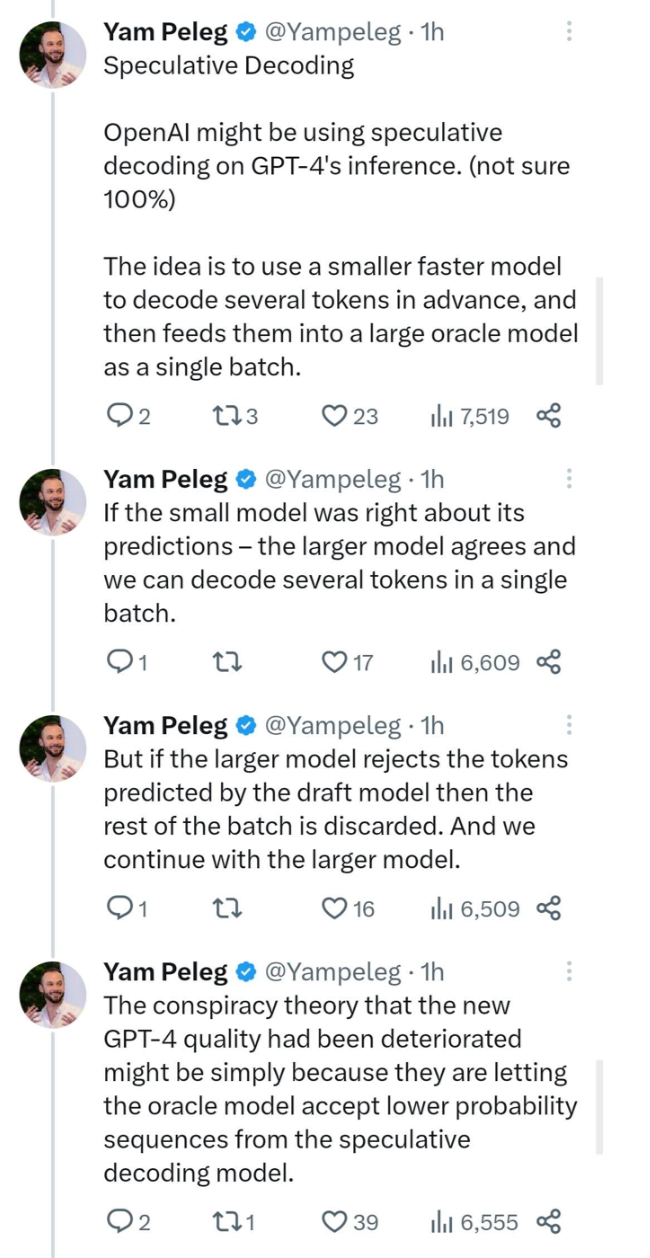View analytics showing 6,555 views
This screenshot has width=650, height=1258.
(474, 1221)
